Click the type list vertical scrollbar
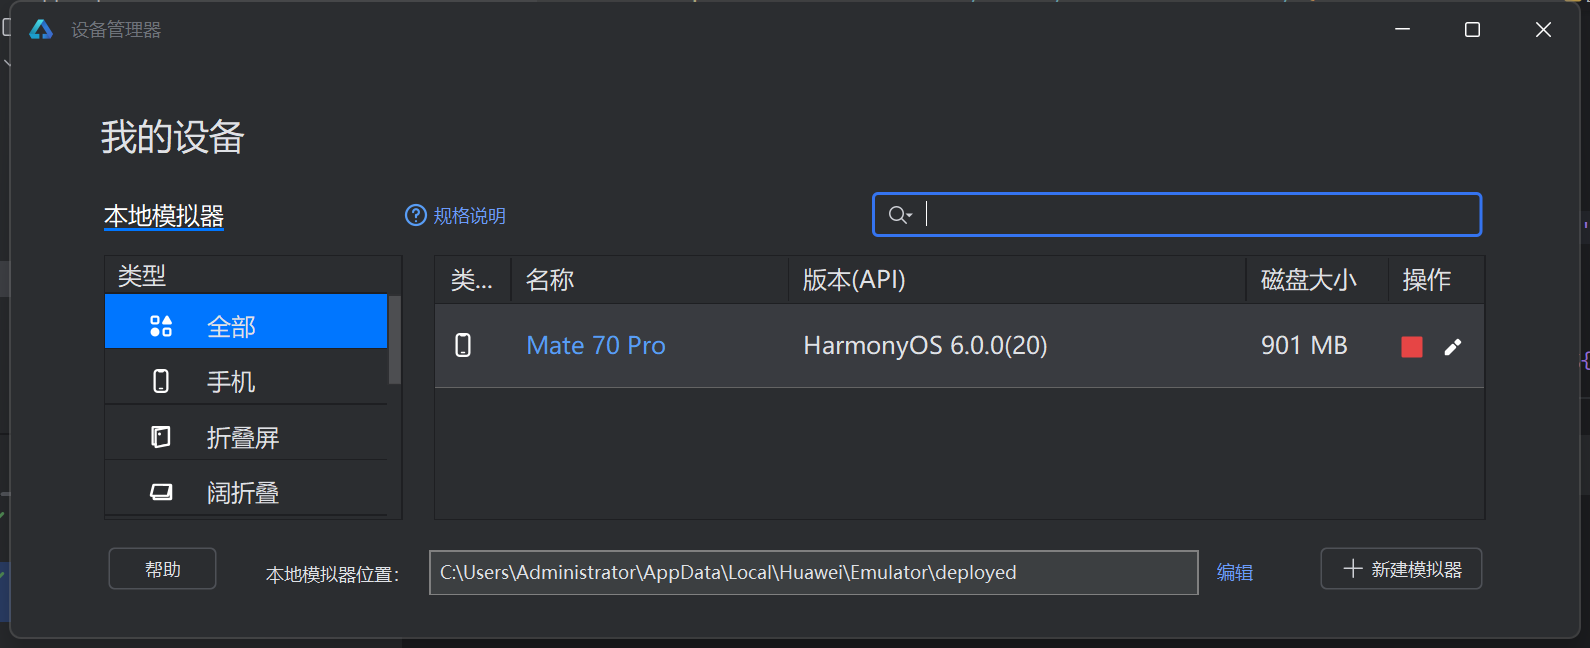Viewport: 1590px width, 648px height. click(x=394, y=340)
